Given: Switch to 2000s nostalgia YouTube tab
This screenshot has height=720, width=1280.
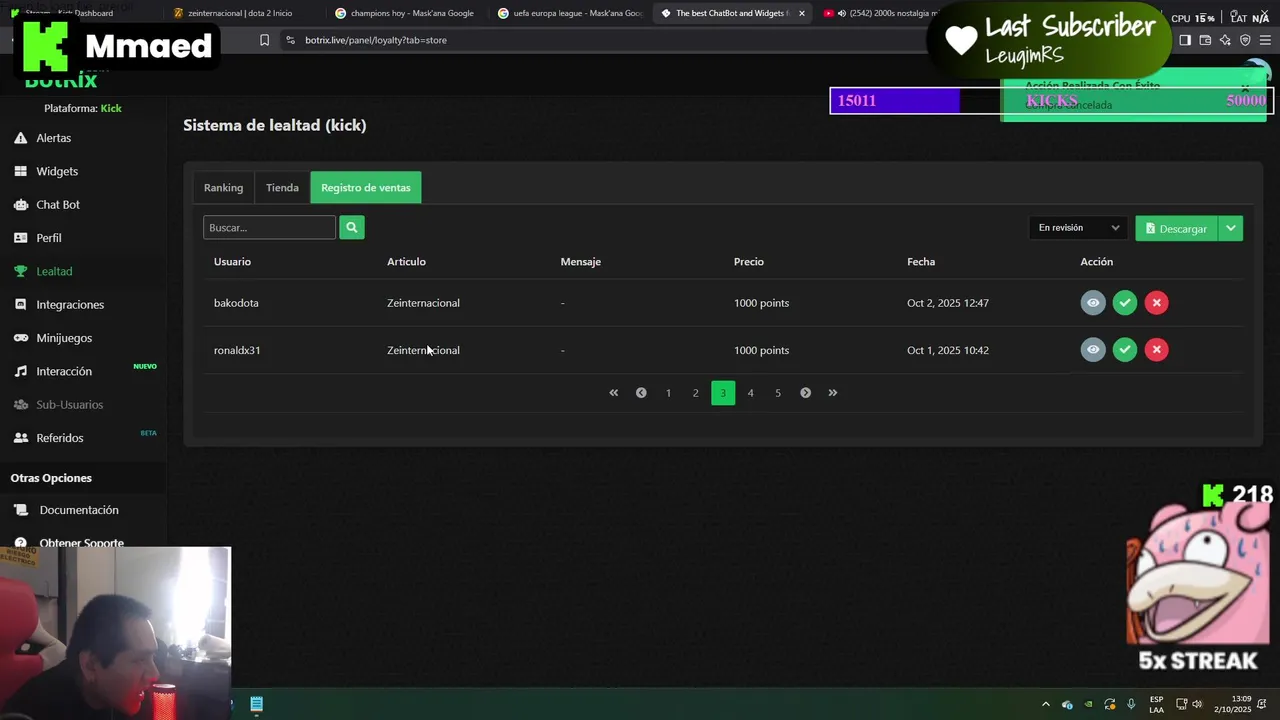Looking at the screenshot, I should pos(890,13).
